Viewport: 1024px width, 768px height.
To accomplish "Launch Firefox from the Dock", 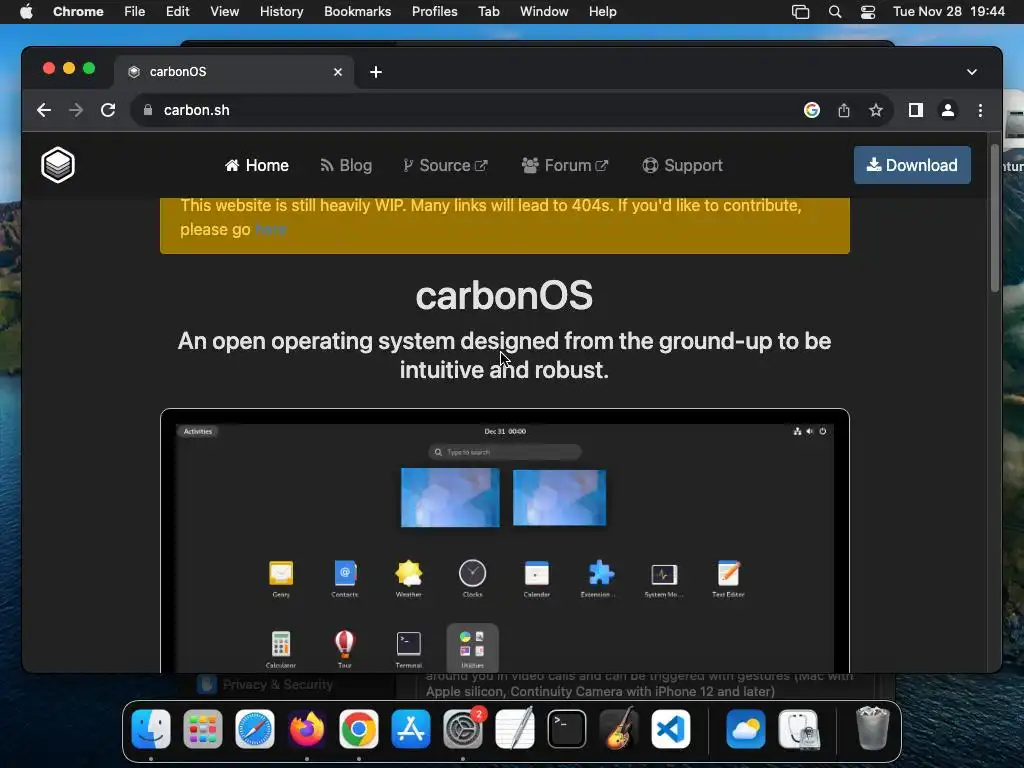I will 306,729.
